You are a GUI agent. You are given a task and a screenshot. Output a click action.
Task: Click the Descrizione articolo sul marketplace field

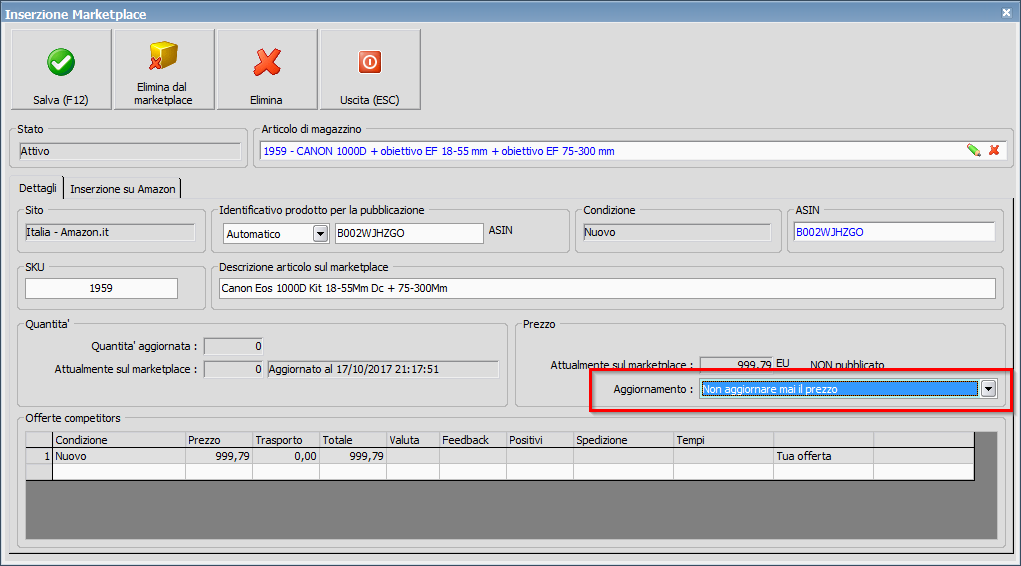click(x=607, y=288)
